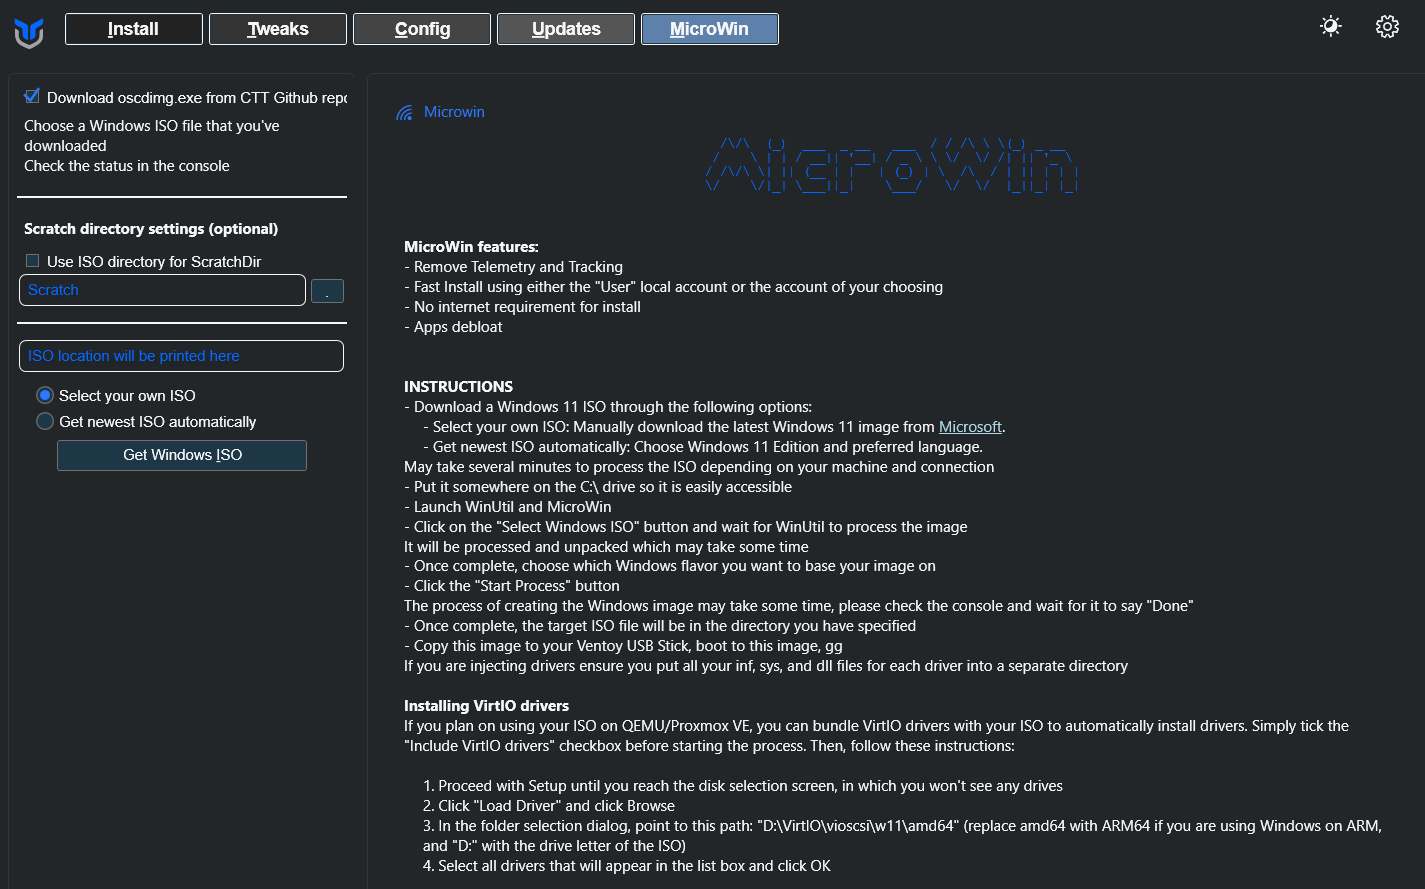
Task: Click the WinUtil shield logo icon
Action: (x=29, y=32)
